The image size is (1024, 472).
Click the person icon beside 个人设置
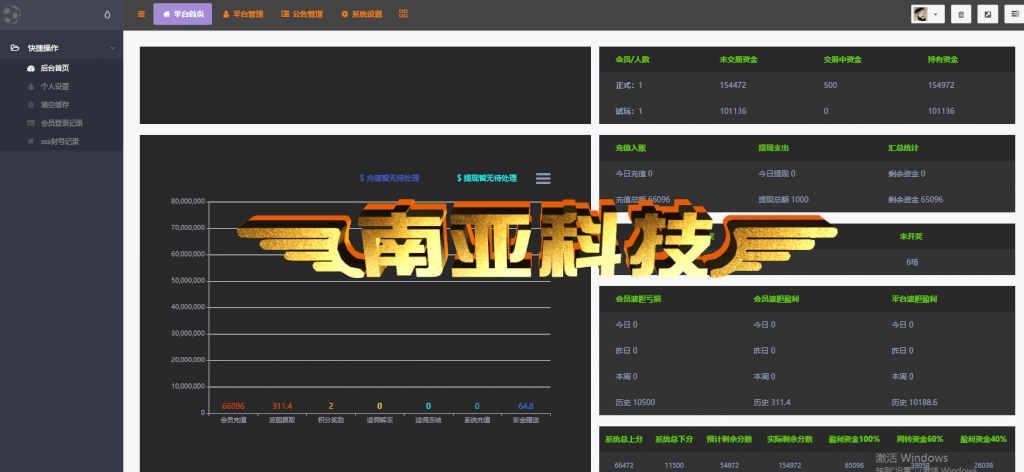coord(31,86)
